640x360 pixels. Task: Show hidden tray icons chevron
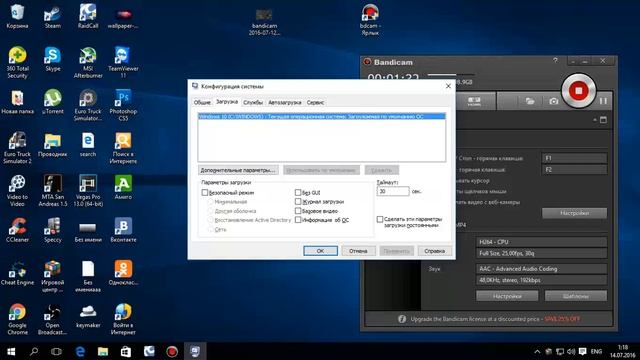click(x=537, y=351)
